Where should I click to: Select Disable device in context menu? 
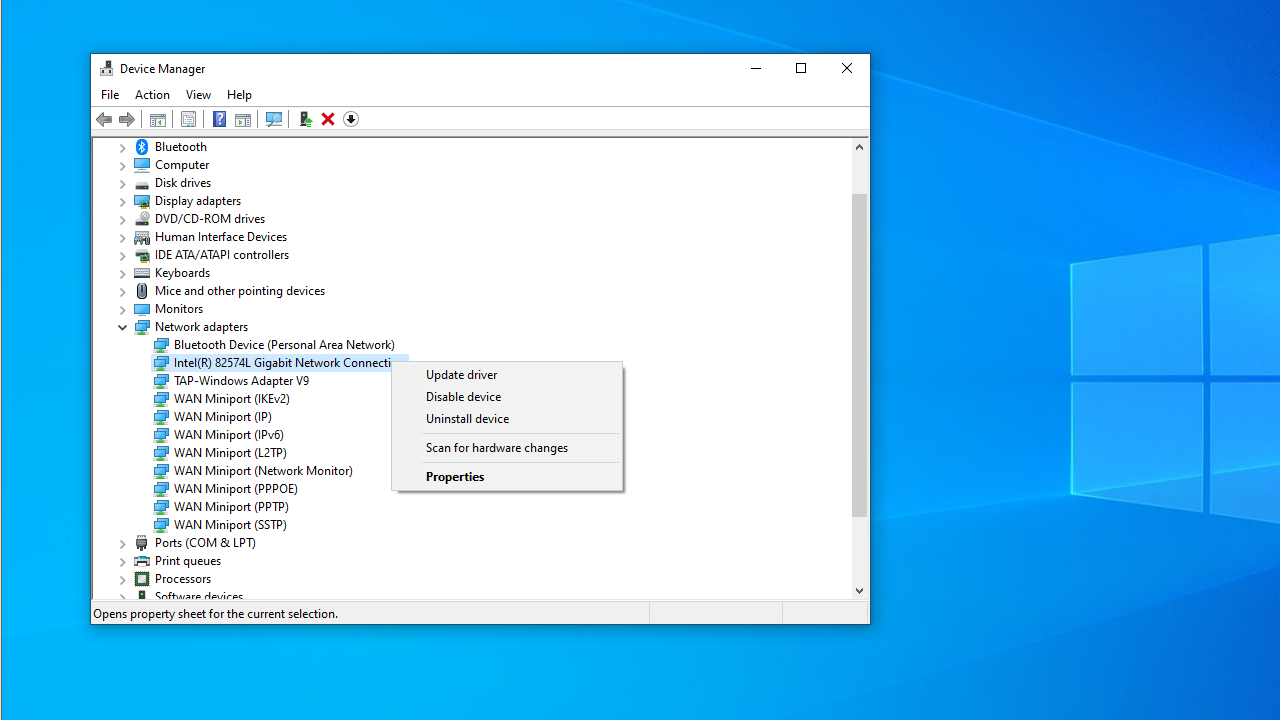pos(463,397)
